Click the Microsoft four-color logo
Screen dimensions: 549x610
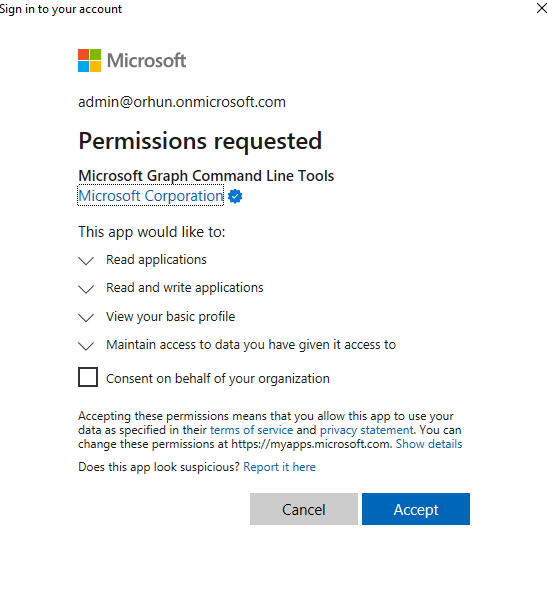coord(89,61)
